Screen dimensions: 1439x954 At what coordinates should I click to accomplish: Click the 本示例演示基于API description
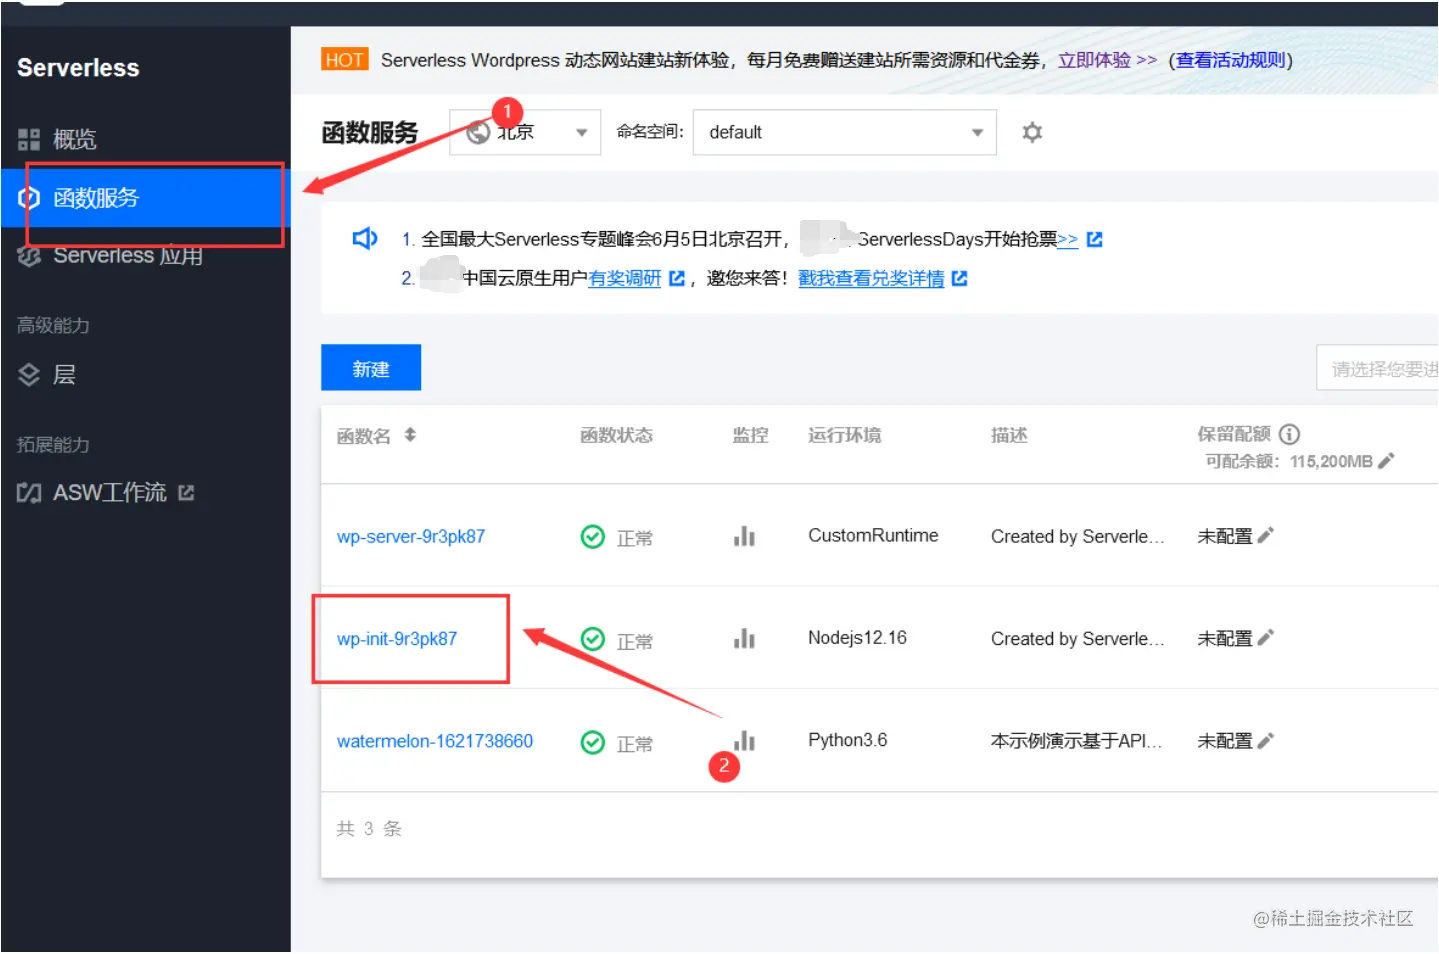pos(1077,741)
